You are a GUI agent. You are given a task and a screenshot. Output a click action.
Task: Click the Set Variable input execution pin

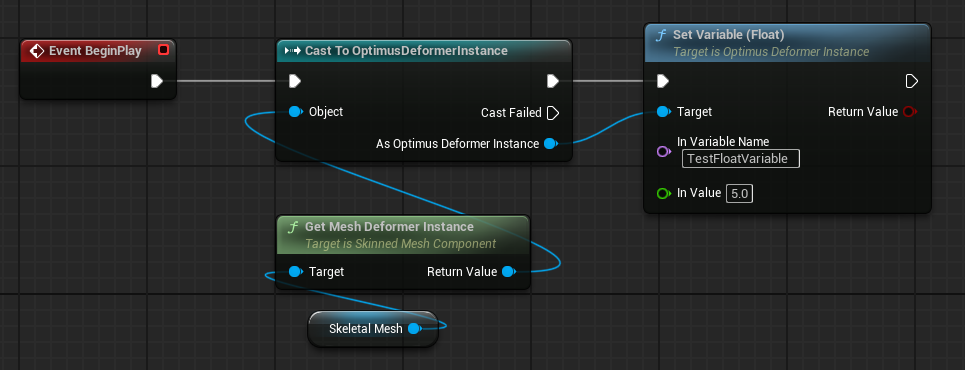663,81
